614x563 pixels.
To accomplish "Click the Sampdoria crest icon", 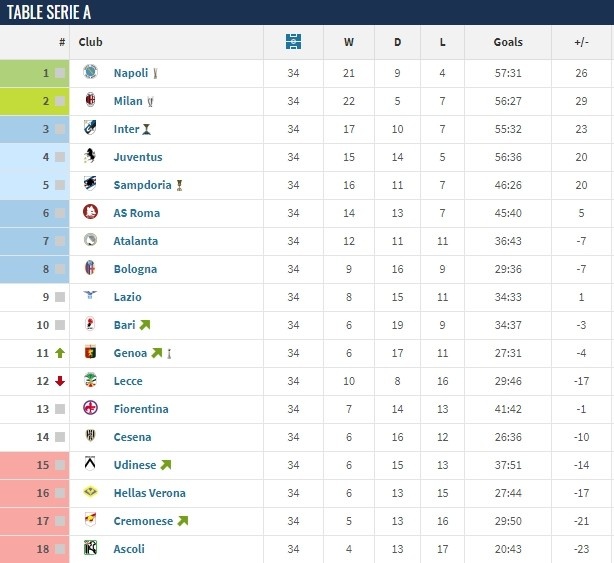I will click(90, 184).
